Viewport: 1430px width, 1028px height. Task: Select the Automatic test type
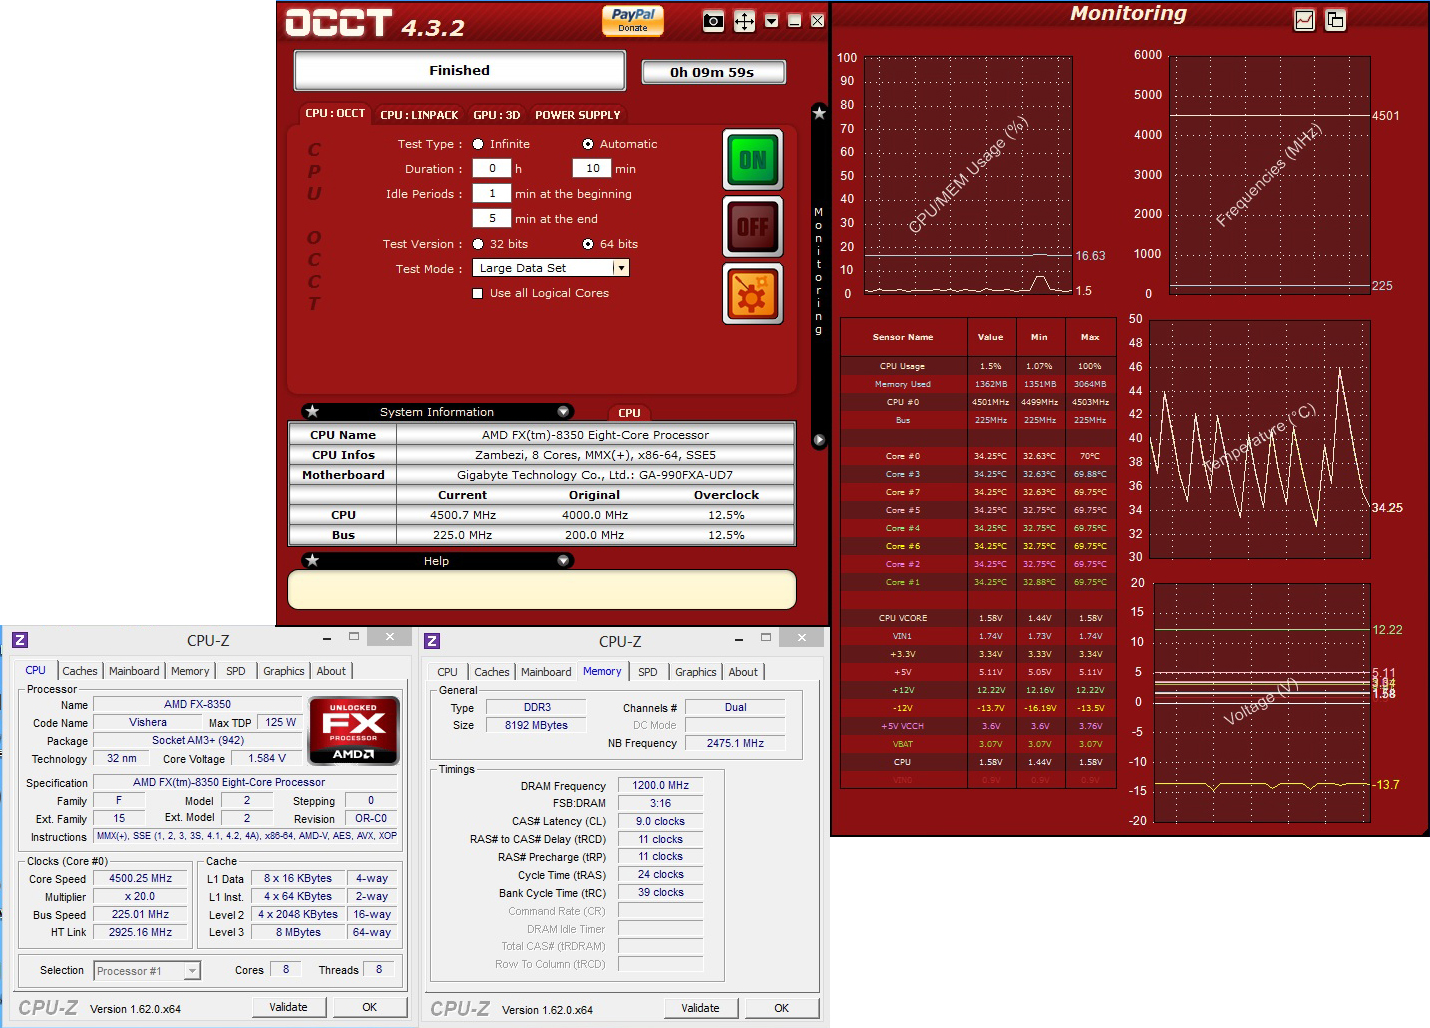[588, 144]
